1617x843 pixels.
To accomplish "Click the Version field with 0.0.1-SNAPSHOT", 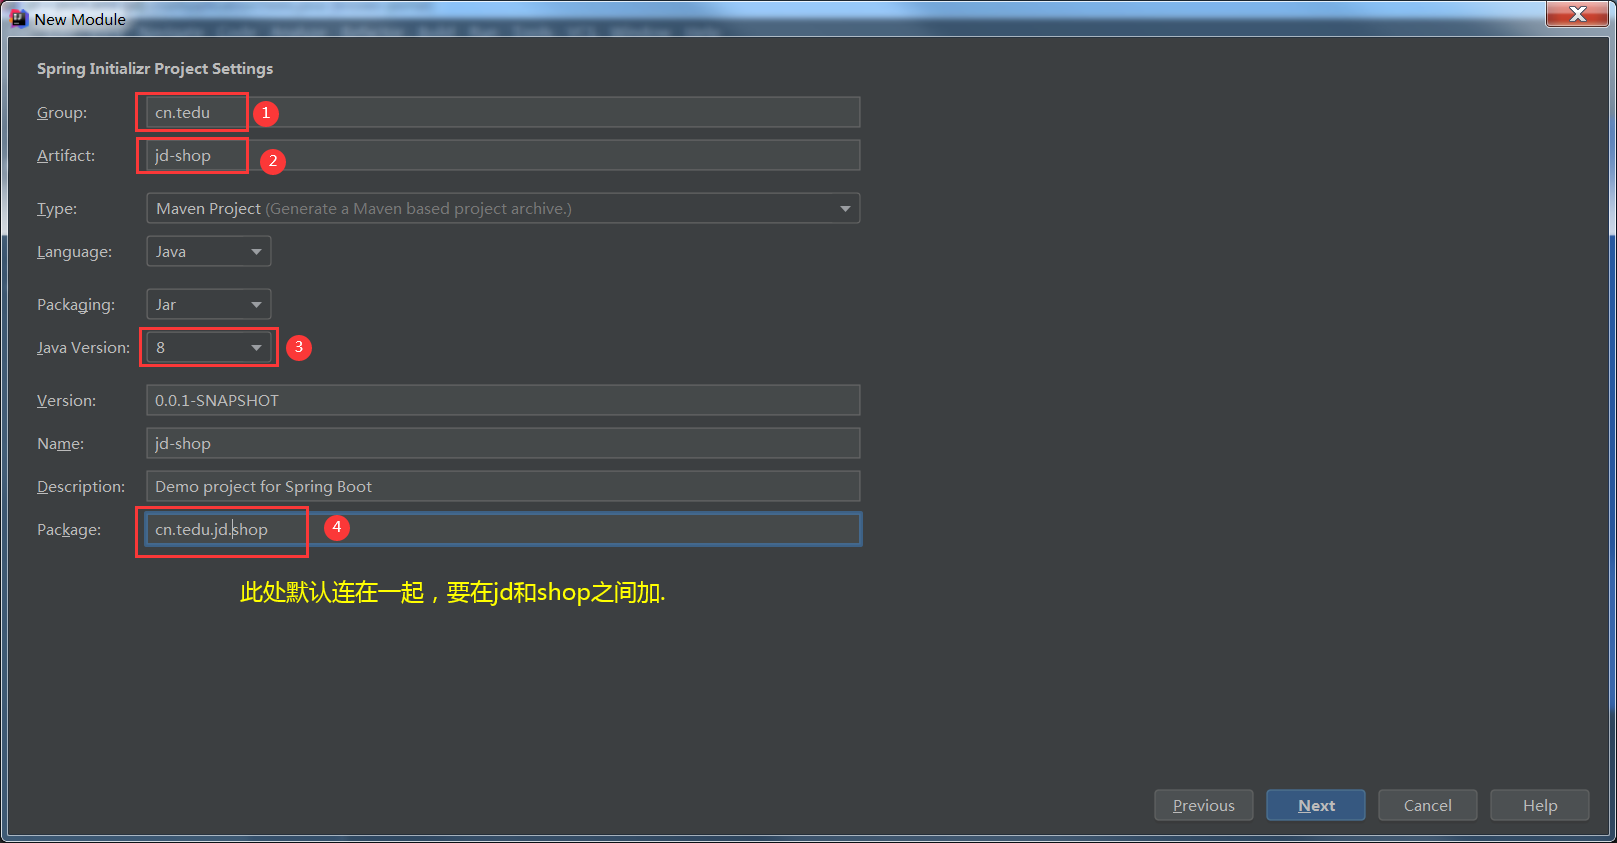I will coord(503,400).
